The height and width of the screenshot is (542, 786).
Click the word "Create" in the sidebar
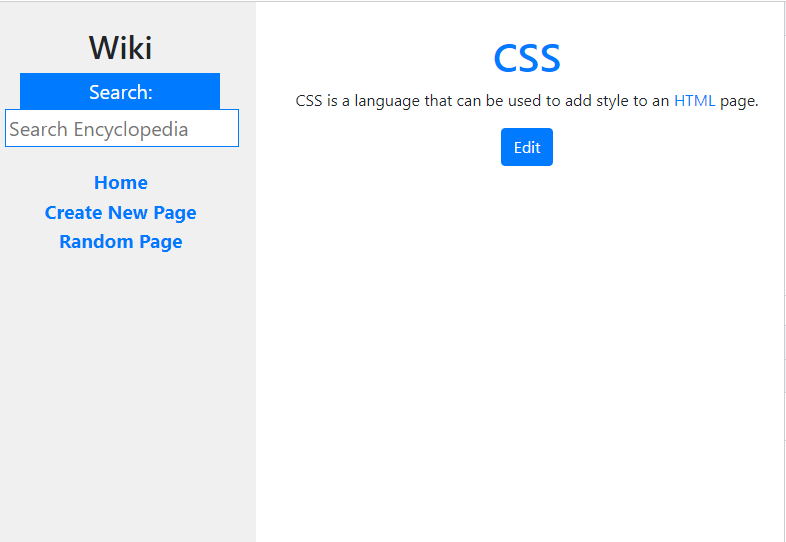(74, 213)
